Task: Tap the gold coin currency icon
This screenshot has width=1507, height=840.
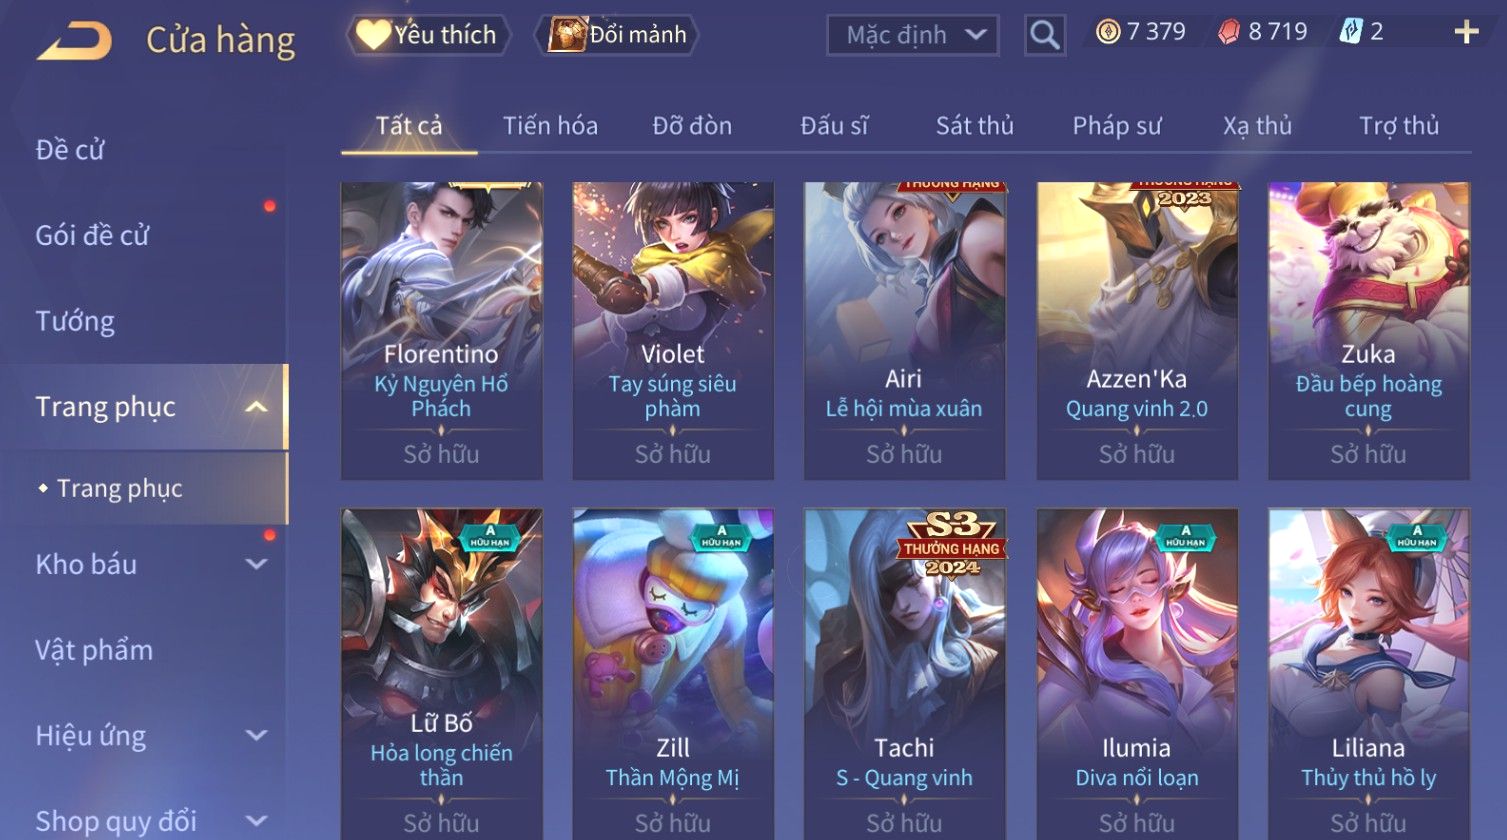Action: tap(1107, 32)
